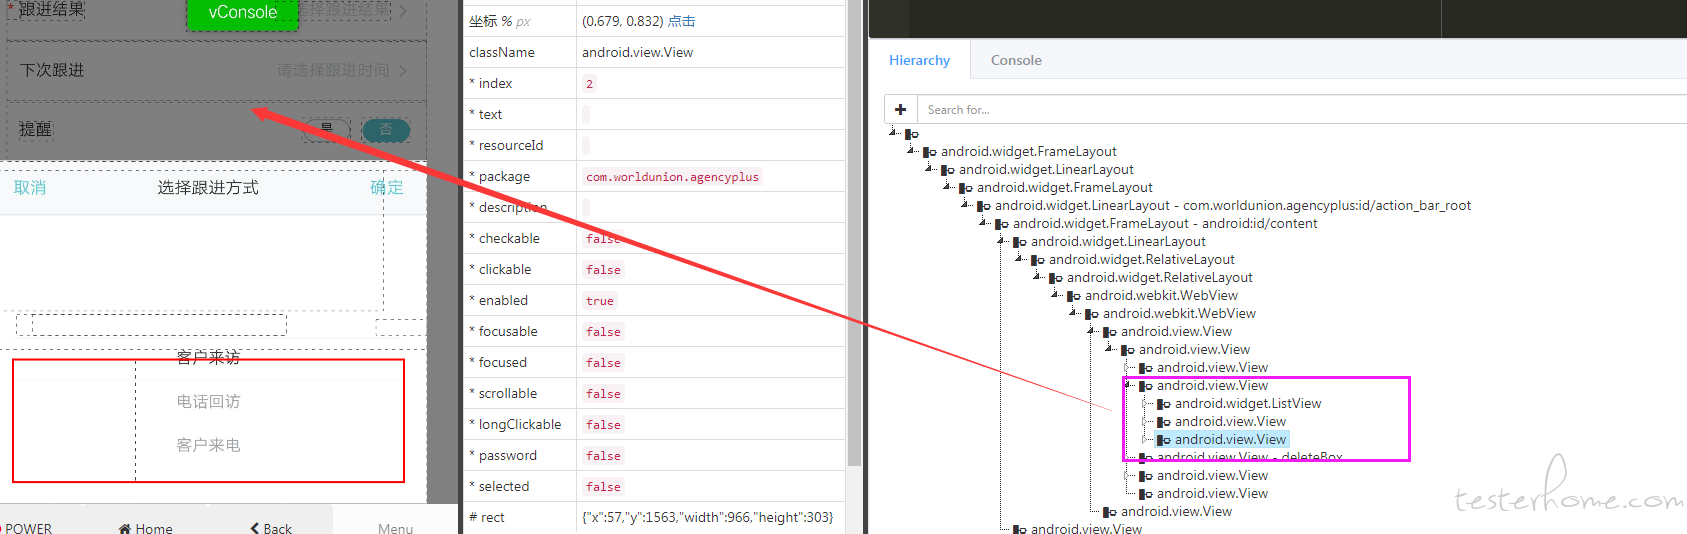Click node icon of android.webkit.WebView first entry
This screenshot has height=534, width=1687.
pyautogui.click(x=1074, y=296)
